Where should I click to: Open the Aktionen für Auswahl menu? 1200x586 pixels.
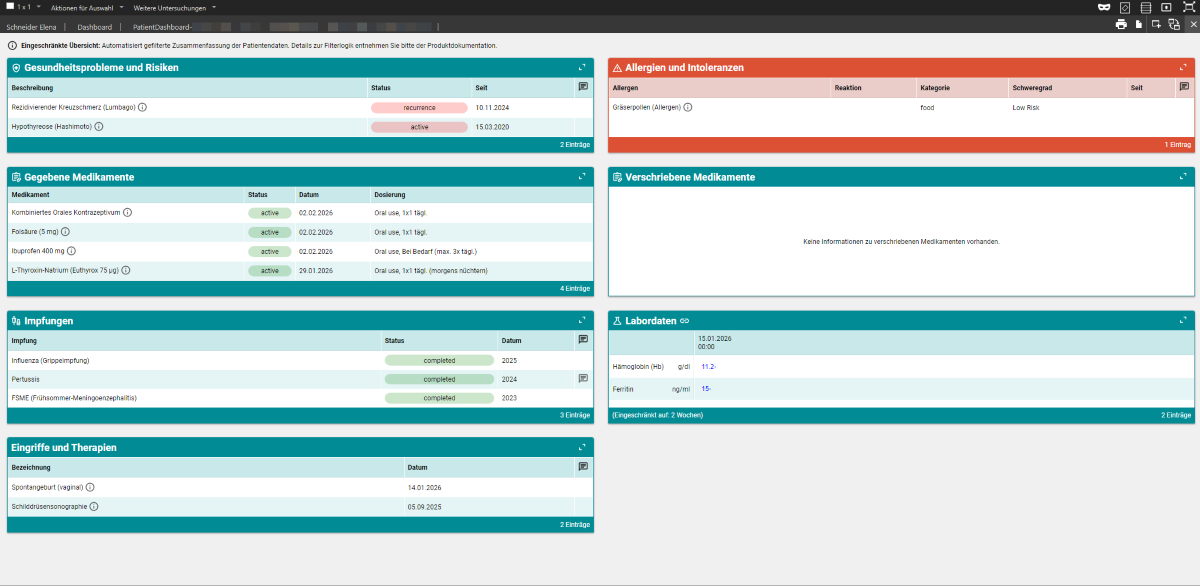pyautogui.click(x=87, y=7)
